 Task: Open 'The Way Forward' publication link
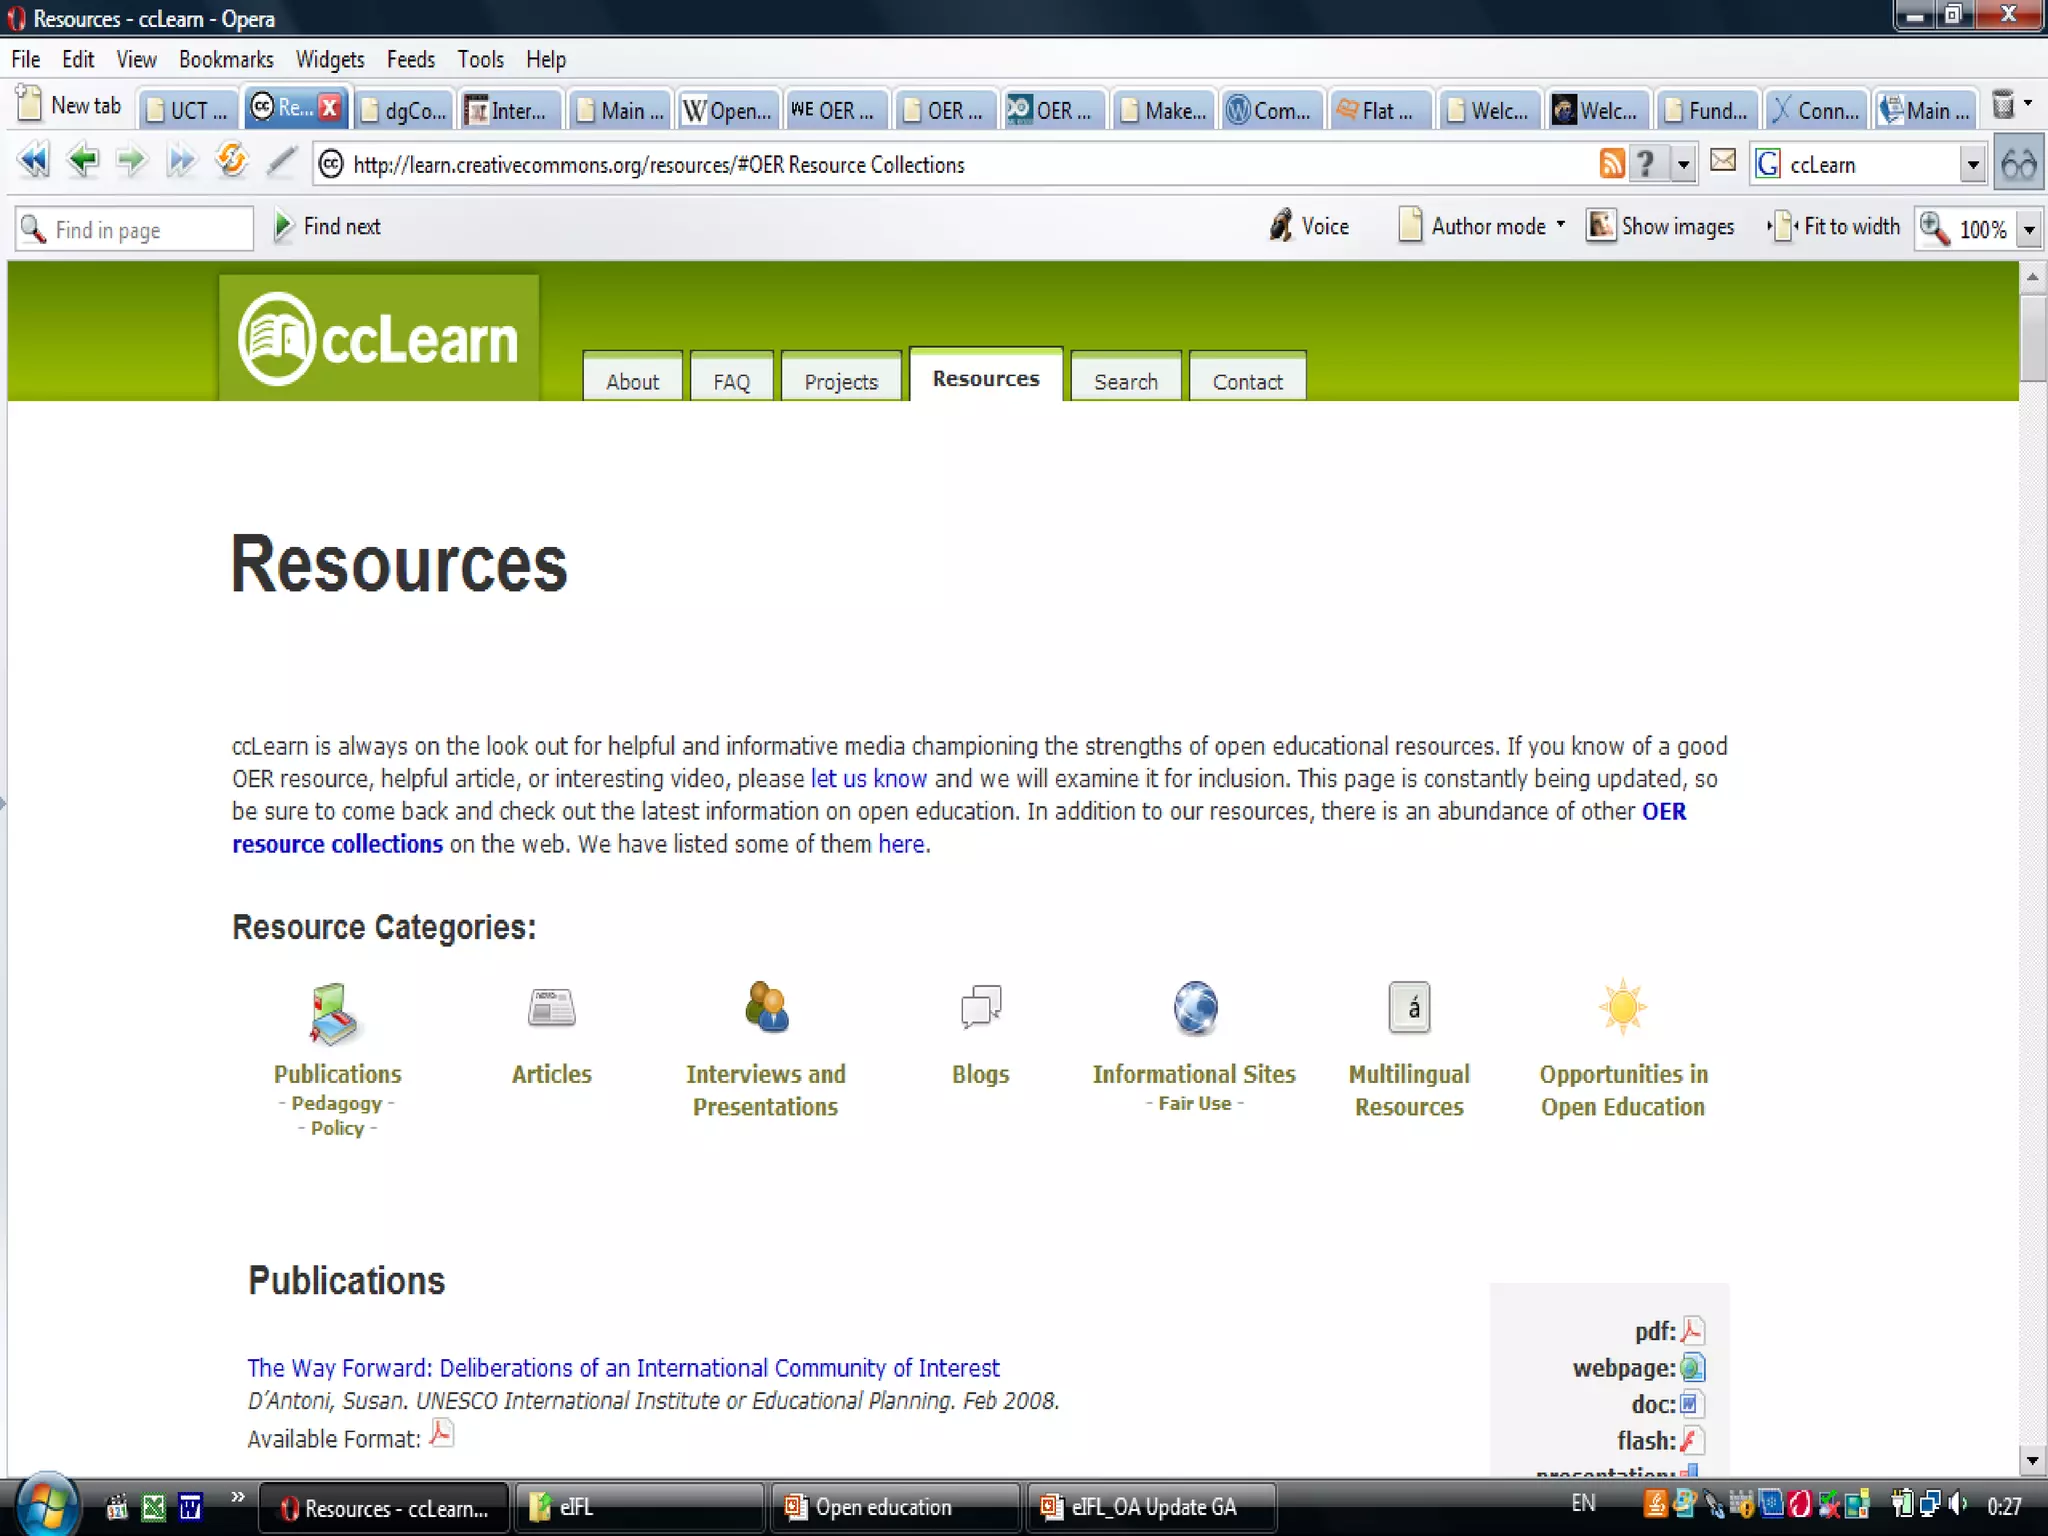623,1368
